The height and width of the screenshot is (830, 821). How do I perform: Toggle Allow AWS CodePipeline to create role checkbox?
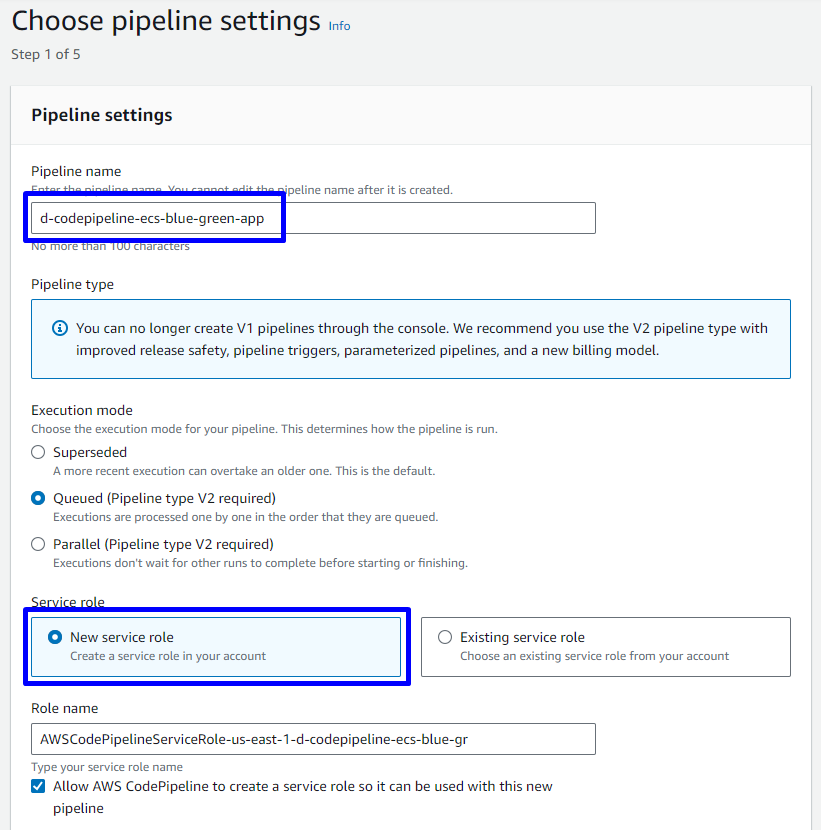(38, 787)
